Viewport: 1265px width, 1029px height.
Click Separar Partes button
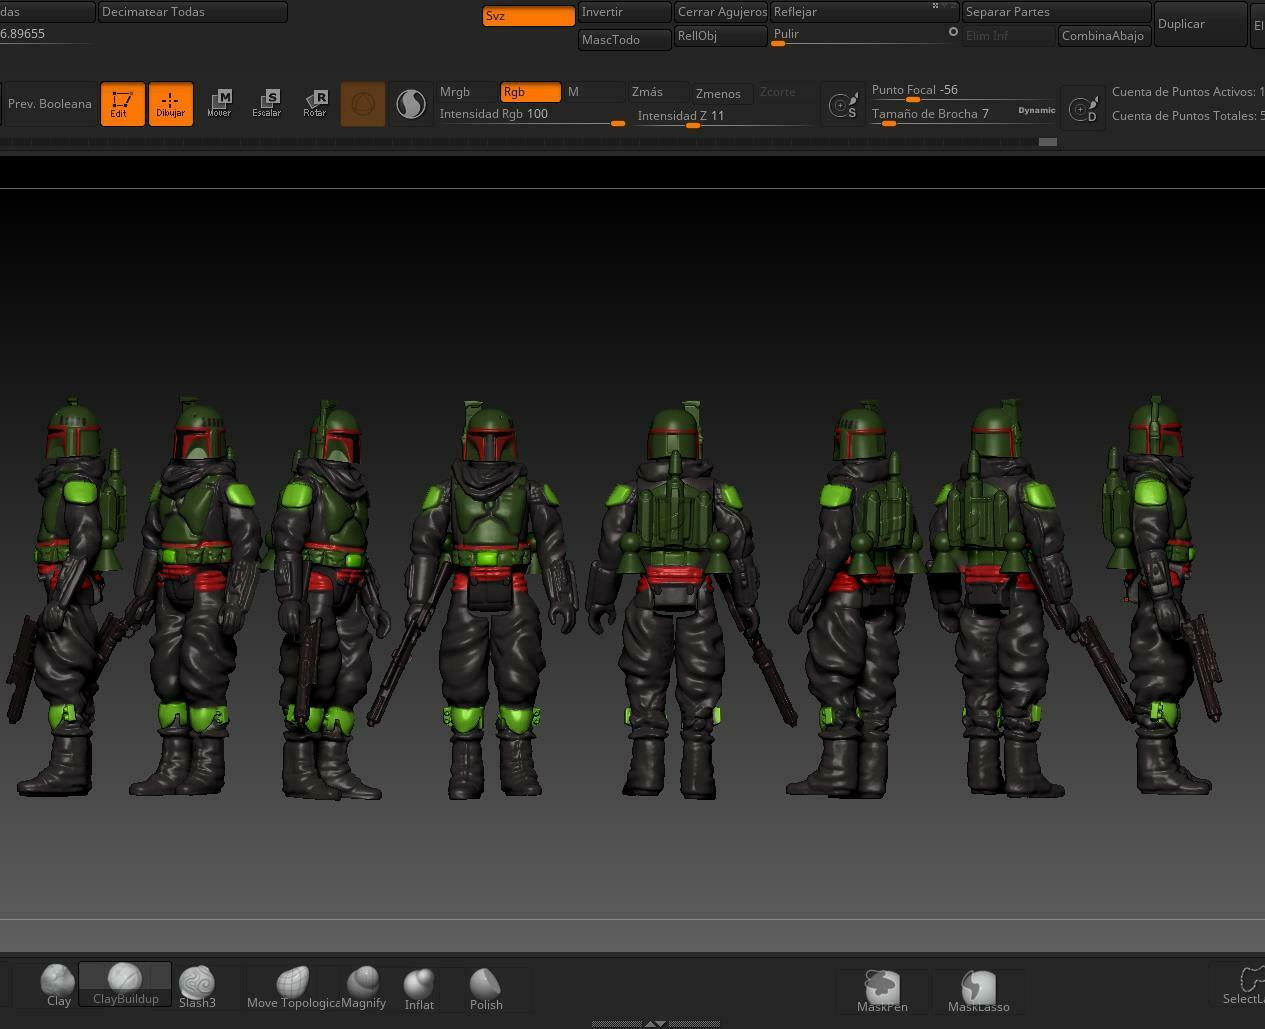click(1056, 12)
